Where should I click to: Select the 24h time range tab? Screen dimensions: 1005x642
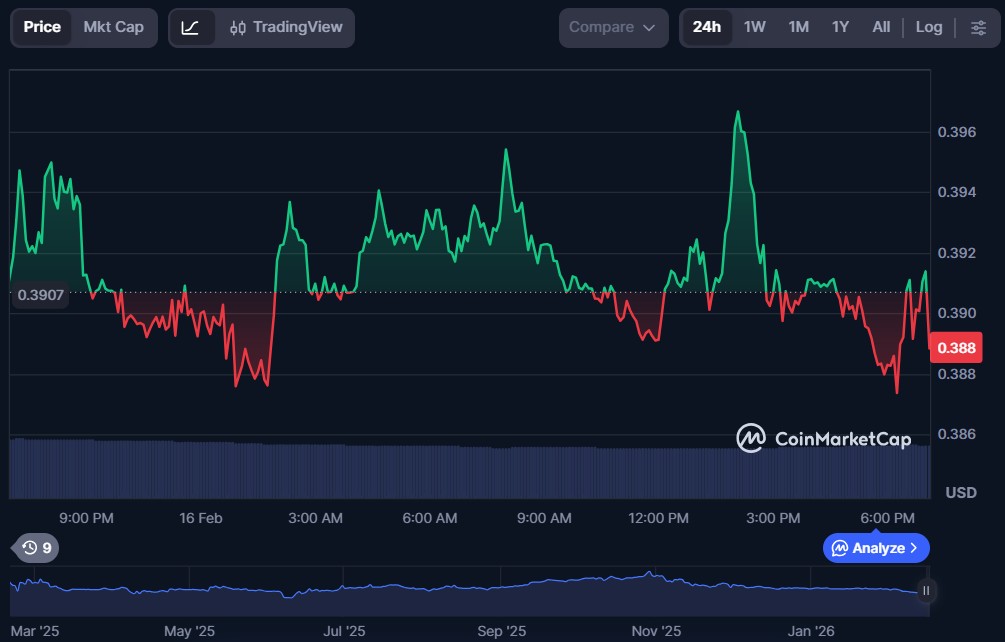[706, 27]
